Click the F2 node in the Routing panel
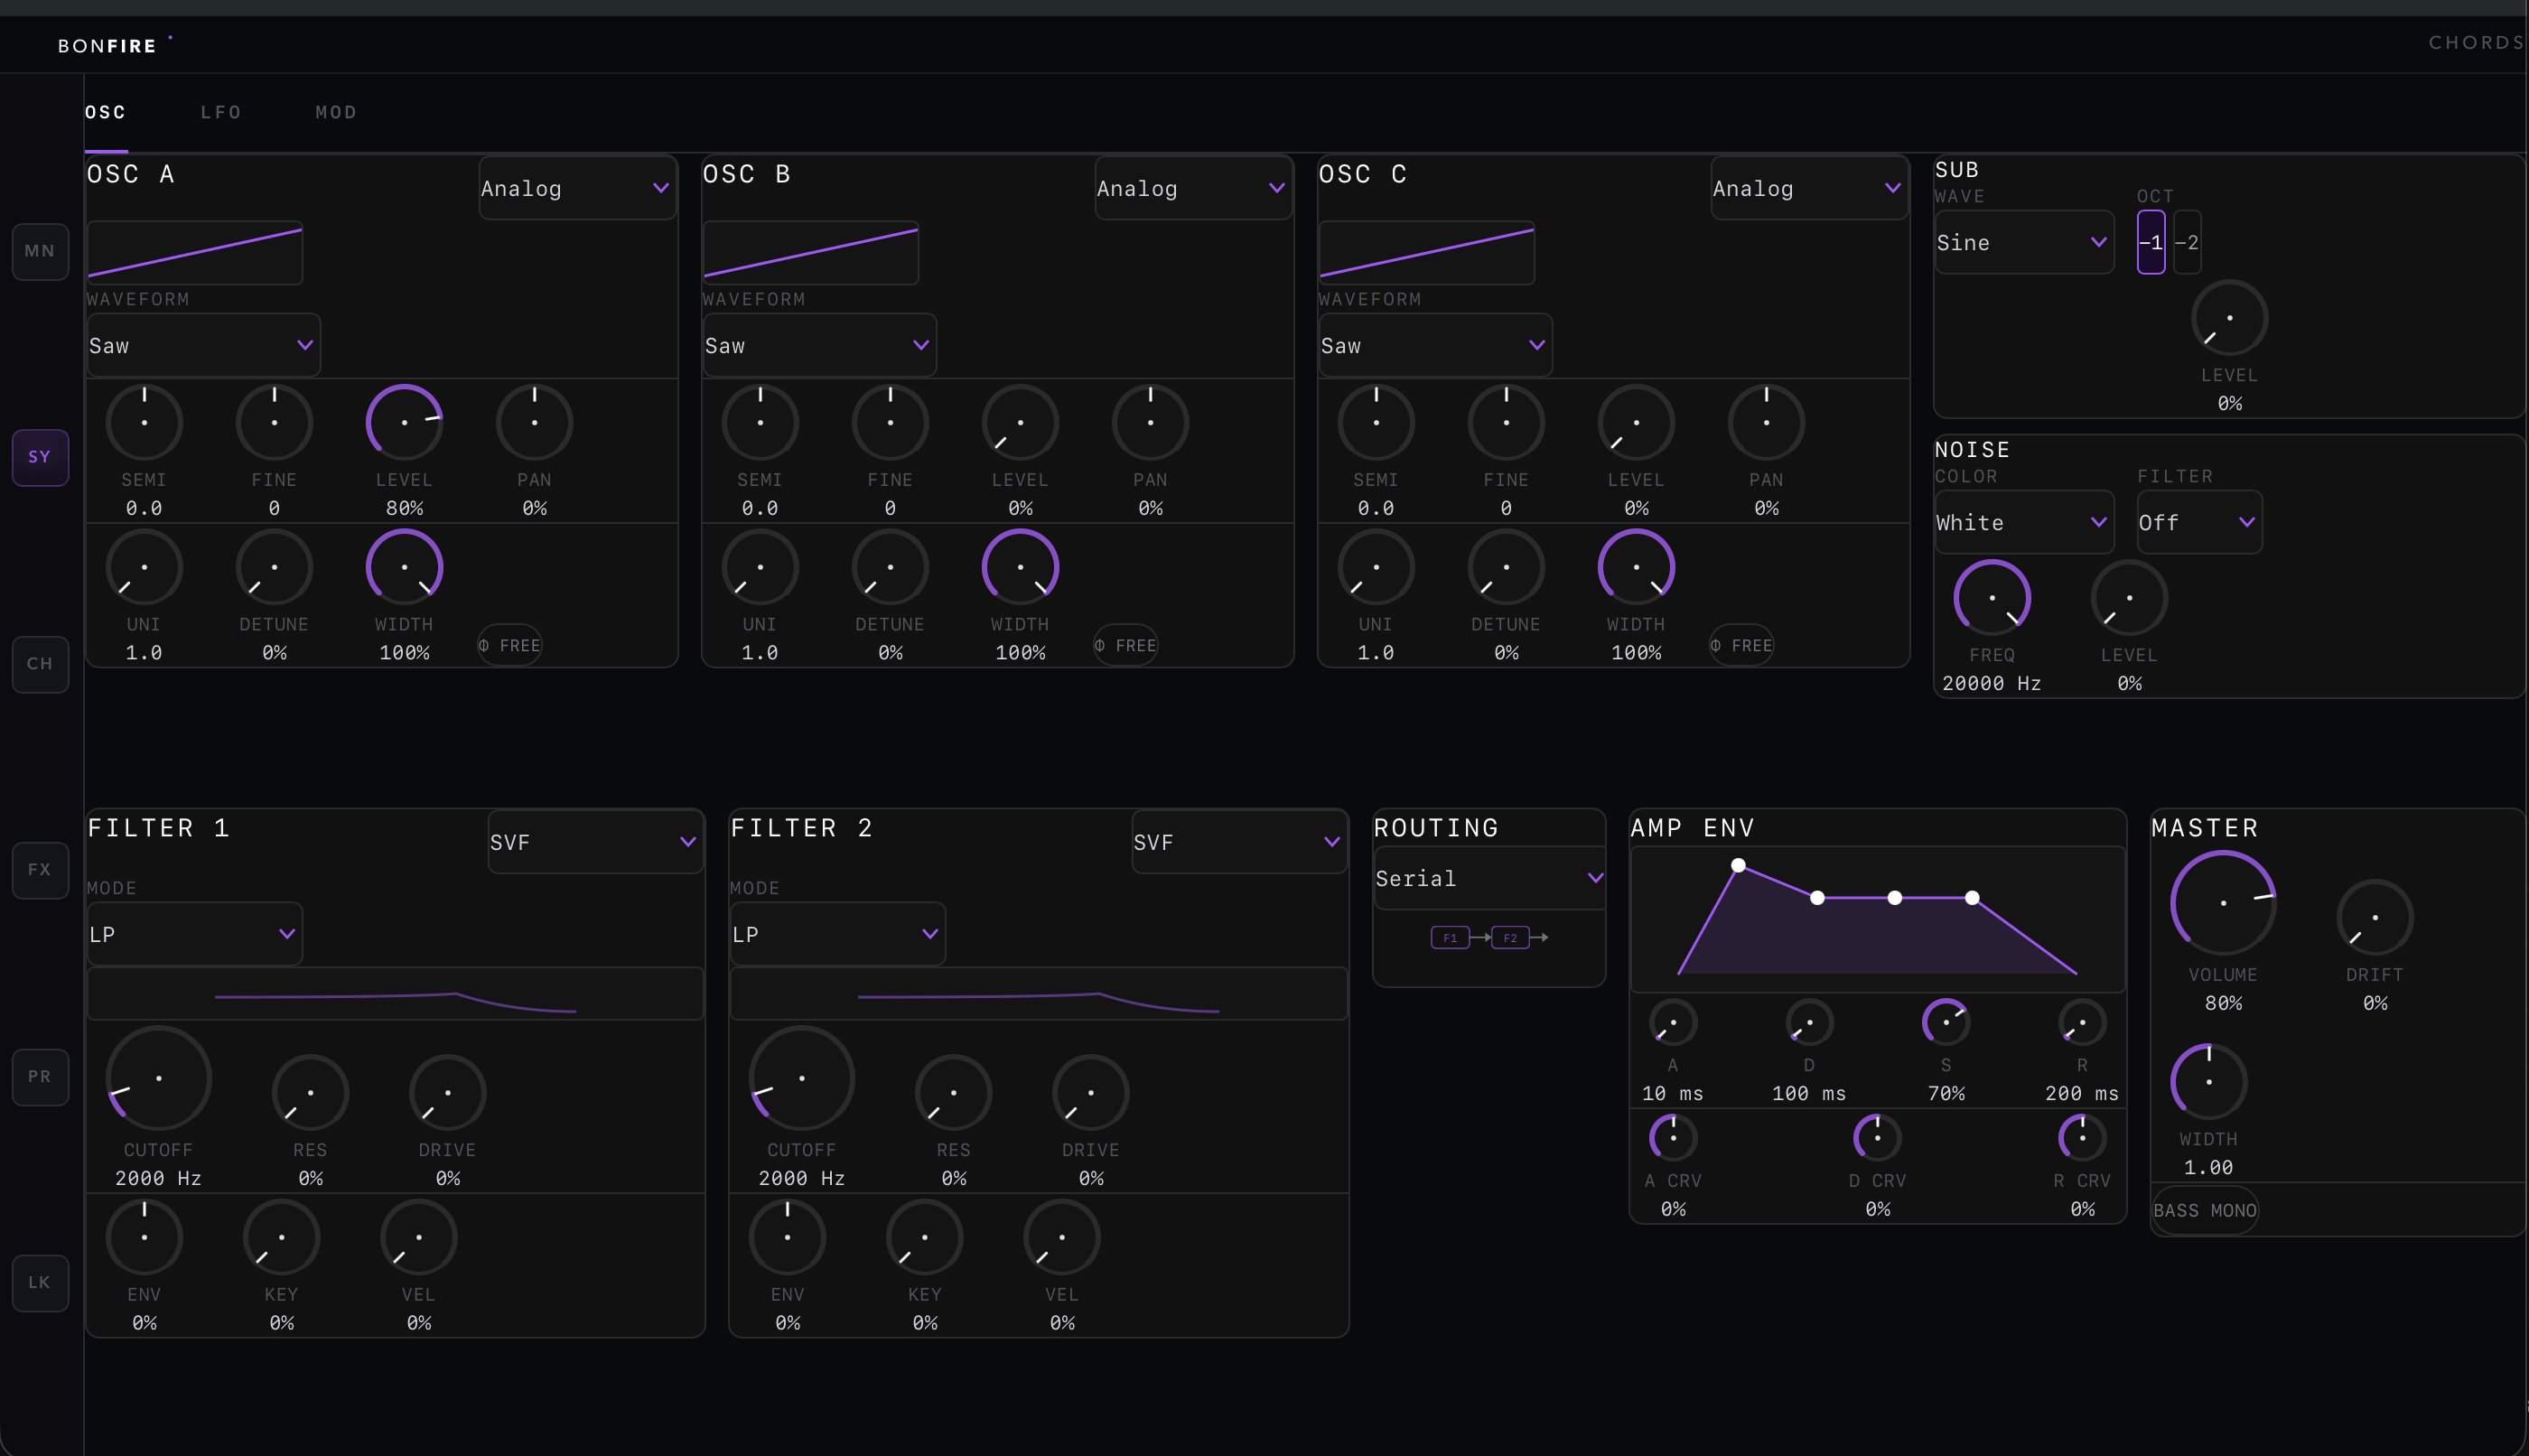This screenshot has height=1456, width=2529. [1510, 938]
